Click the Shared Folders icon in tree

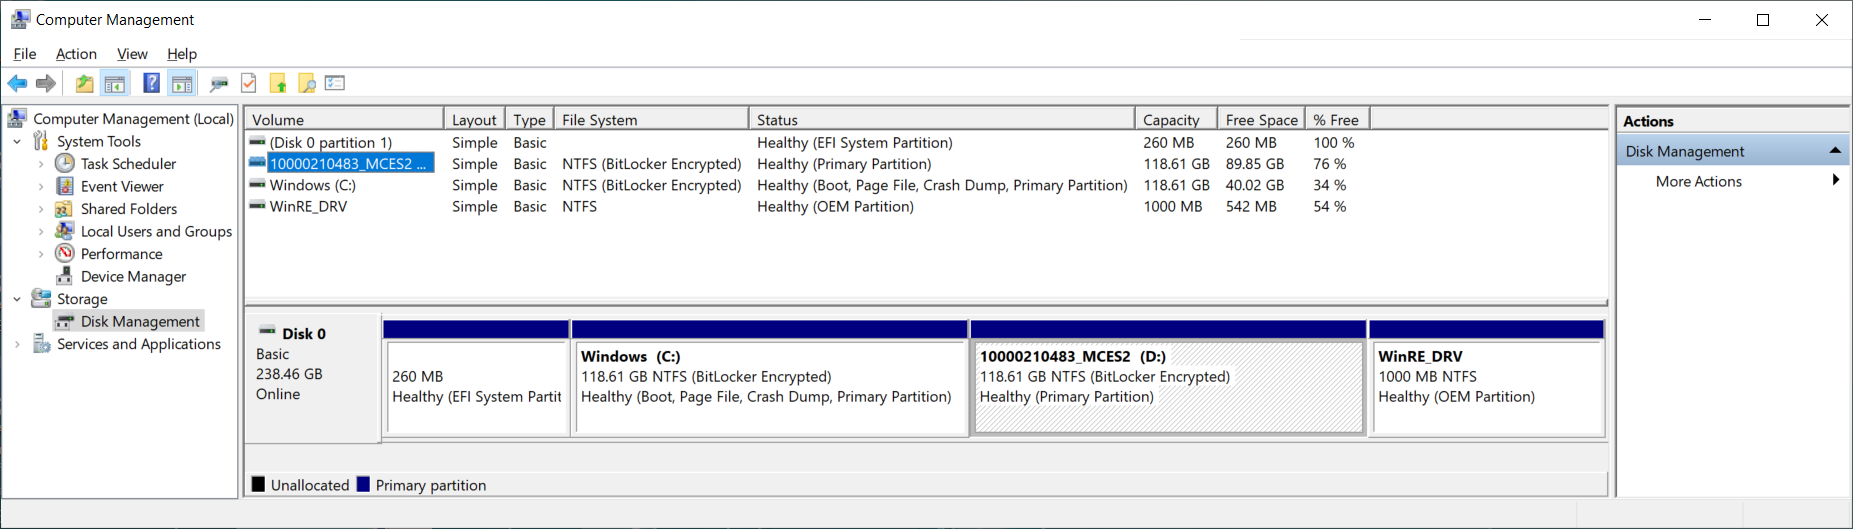click(65, 208)
